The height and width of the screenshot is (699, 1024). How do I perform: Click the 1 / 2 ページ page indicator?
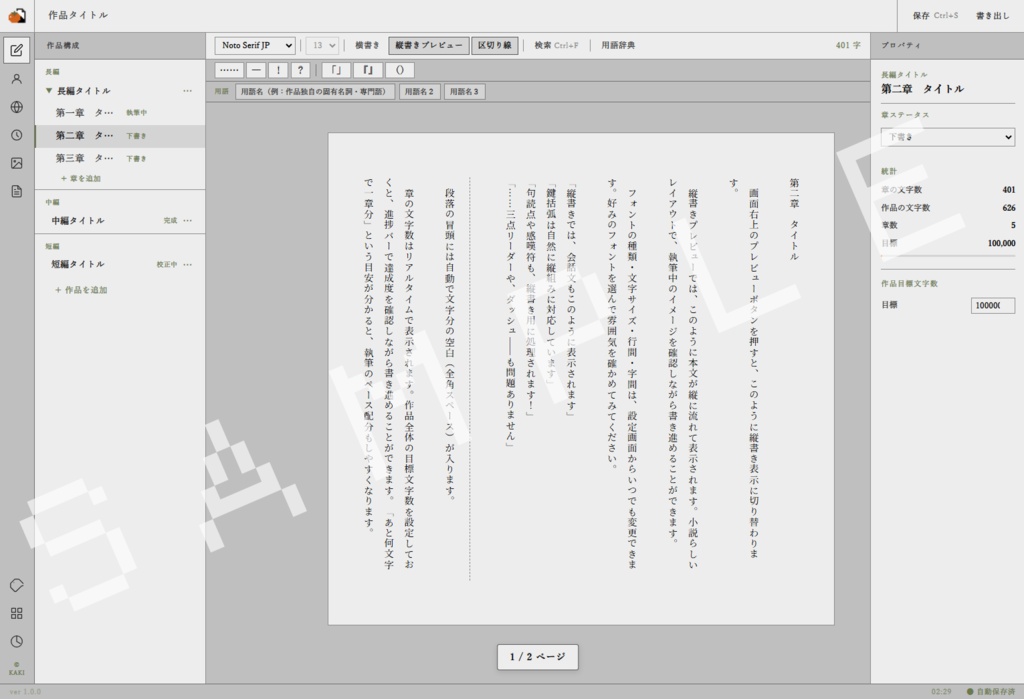[x=537, y=657]
